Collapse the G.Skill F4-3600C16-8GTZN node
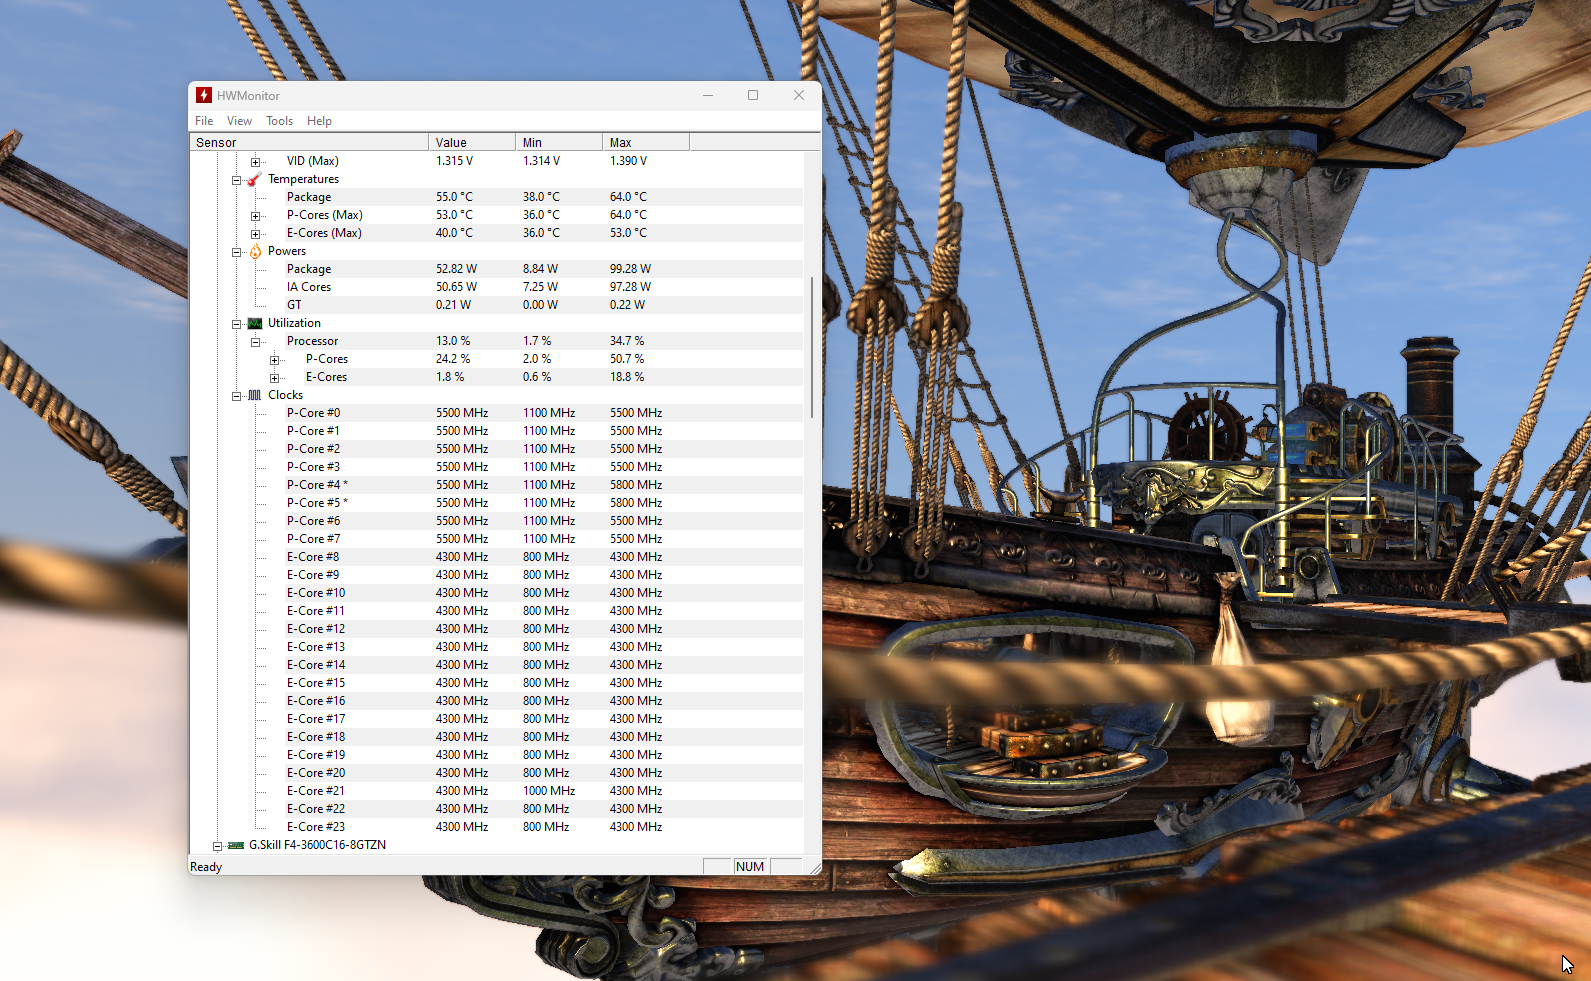The height and width of the screenshot is (981, 1591). tap(217, 846)
